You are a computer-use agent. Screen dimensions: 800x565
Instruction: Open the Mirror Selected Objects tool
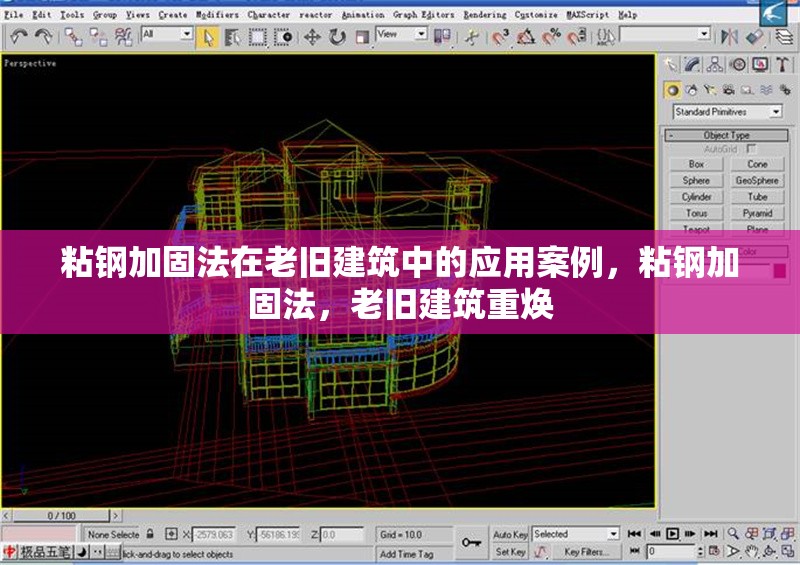730,37
